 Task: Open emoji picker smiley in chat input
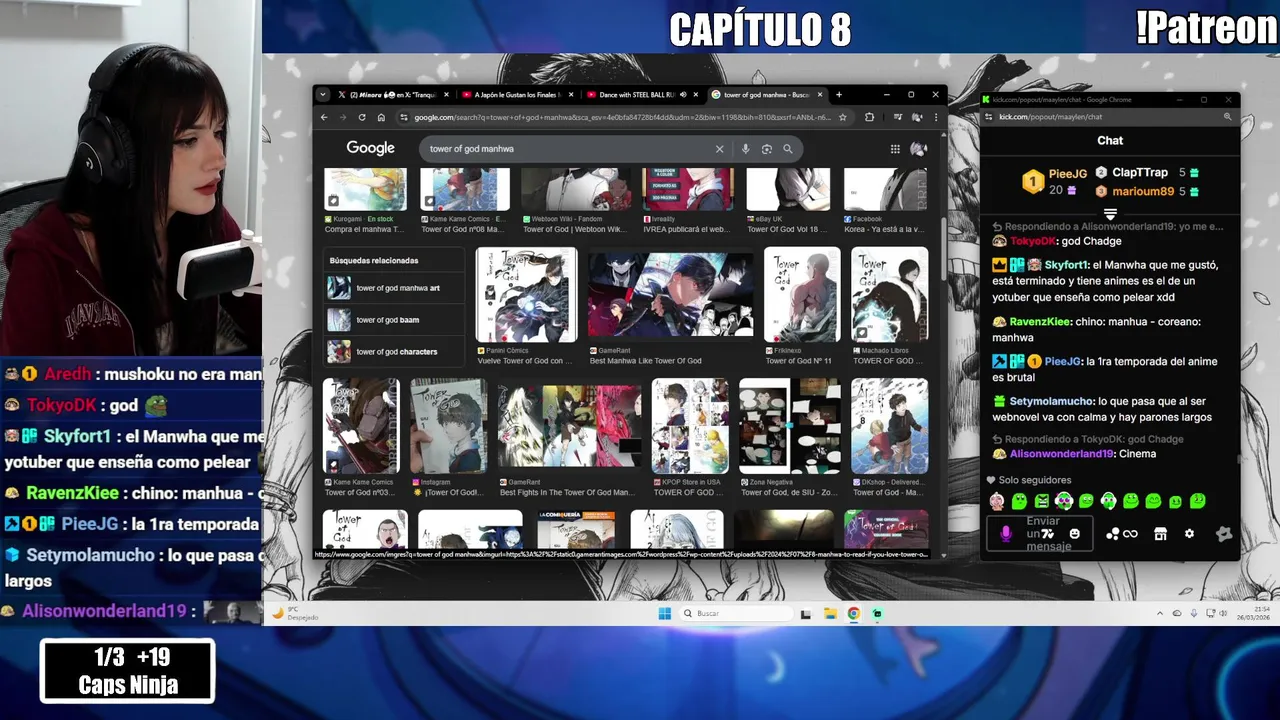click(1075, 534)
